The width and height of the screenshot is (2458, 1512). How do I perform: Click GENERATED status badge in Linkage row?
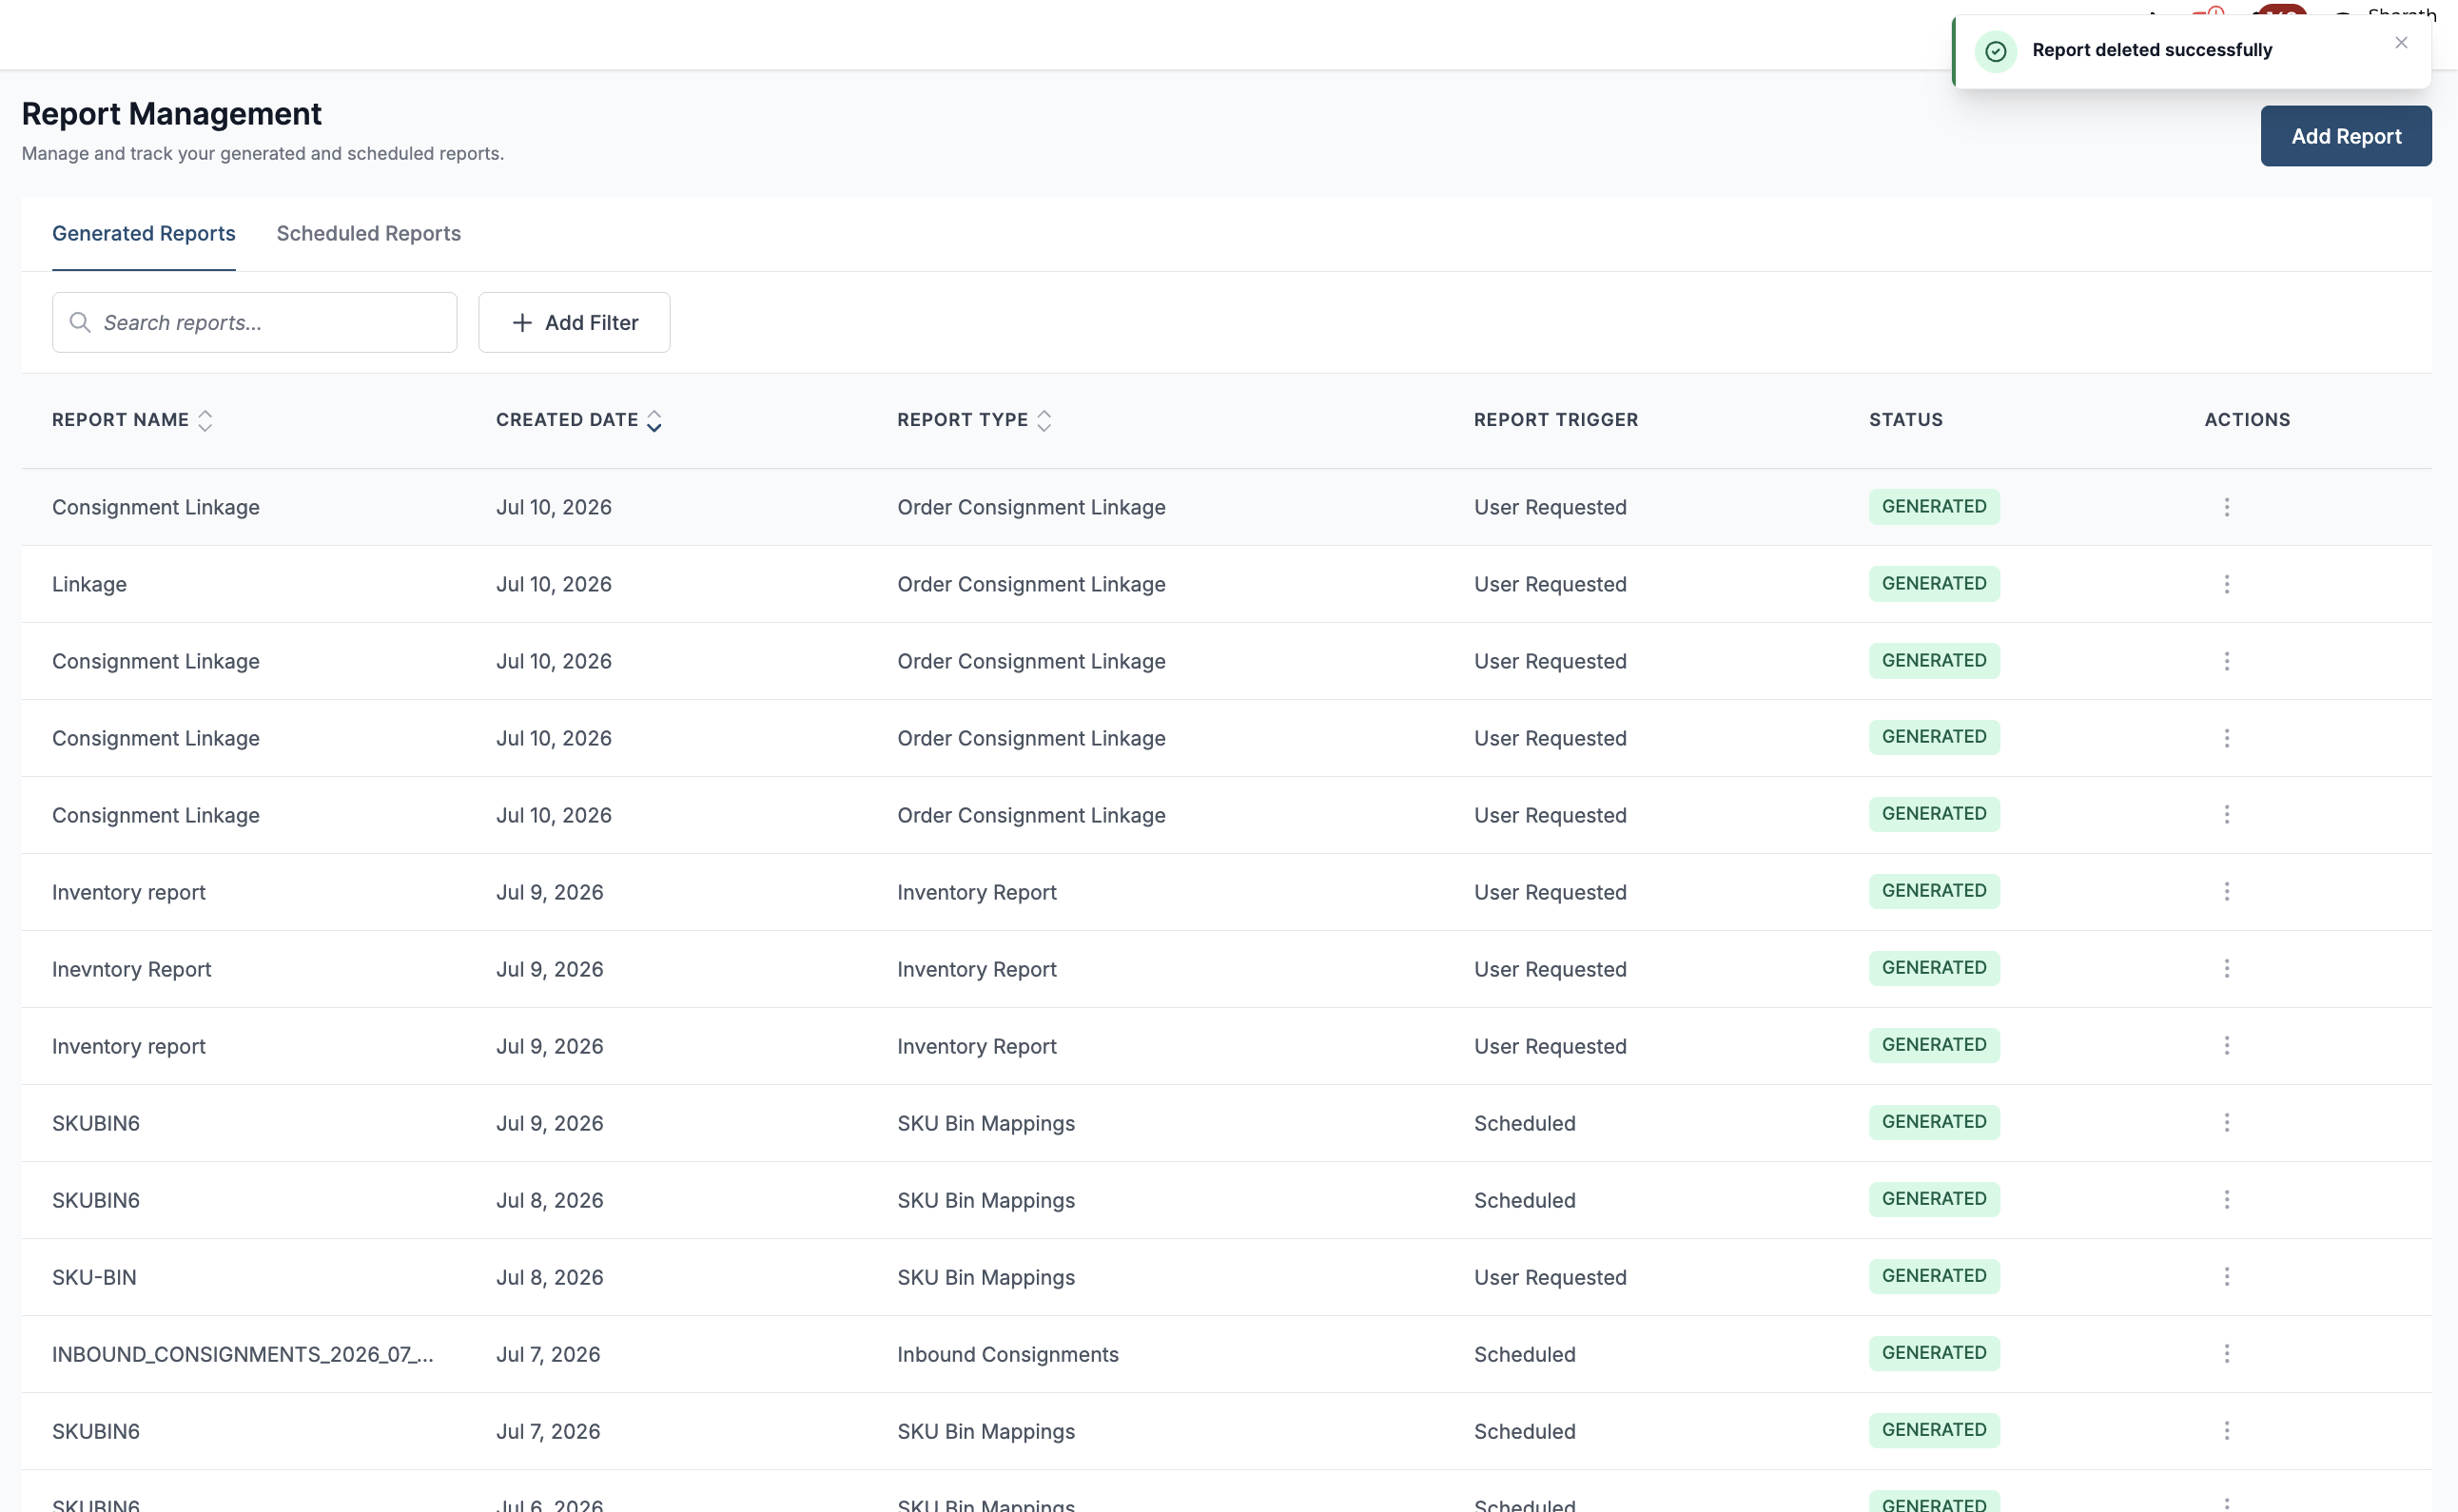point(1933,584)
